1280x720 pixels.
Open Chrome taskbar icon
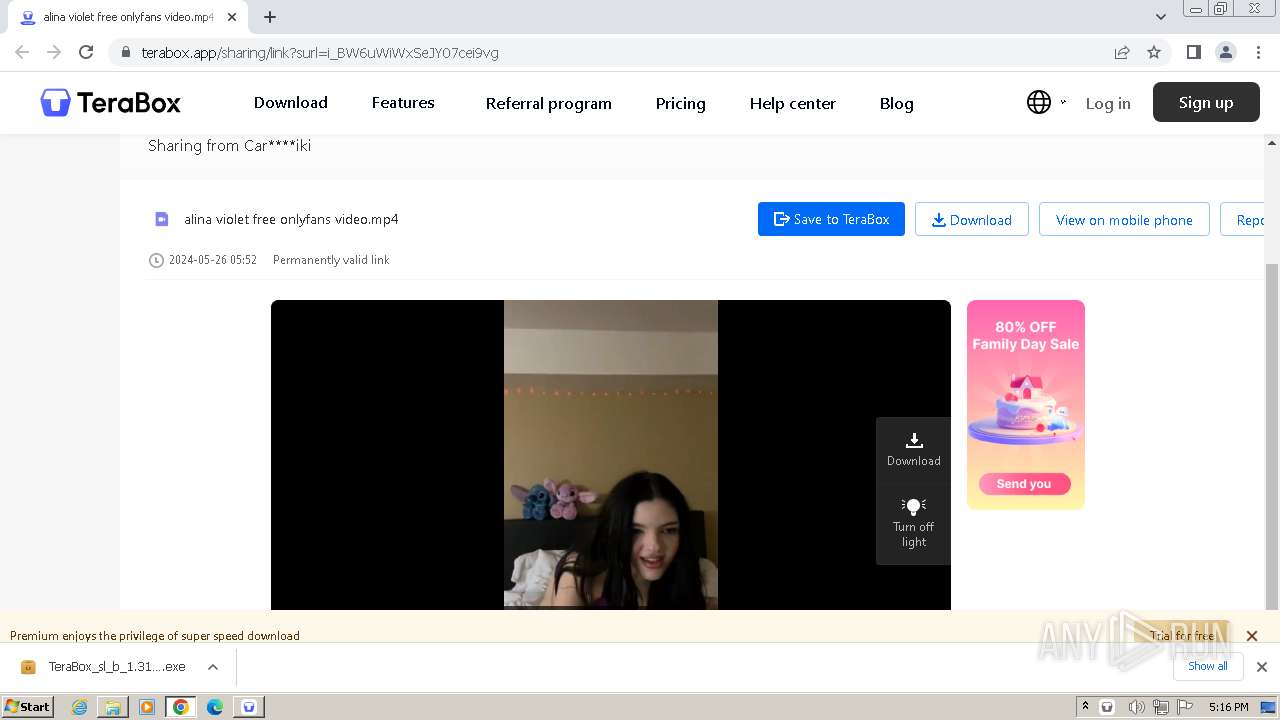[181, 707]
